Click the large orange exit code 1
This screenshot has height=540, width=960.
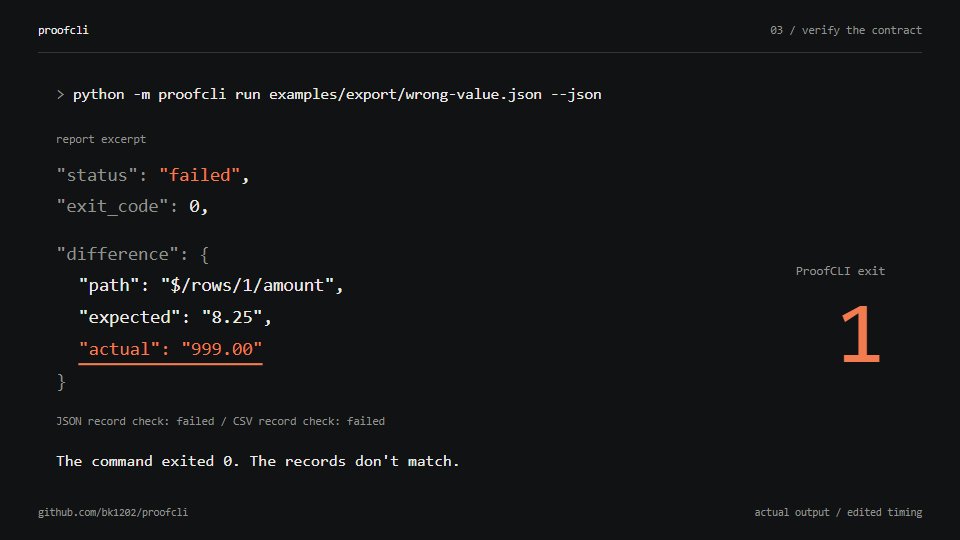(x=860, y=335)
